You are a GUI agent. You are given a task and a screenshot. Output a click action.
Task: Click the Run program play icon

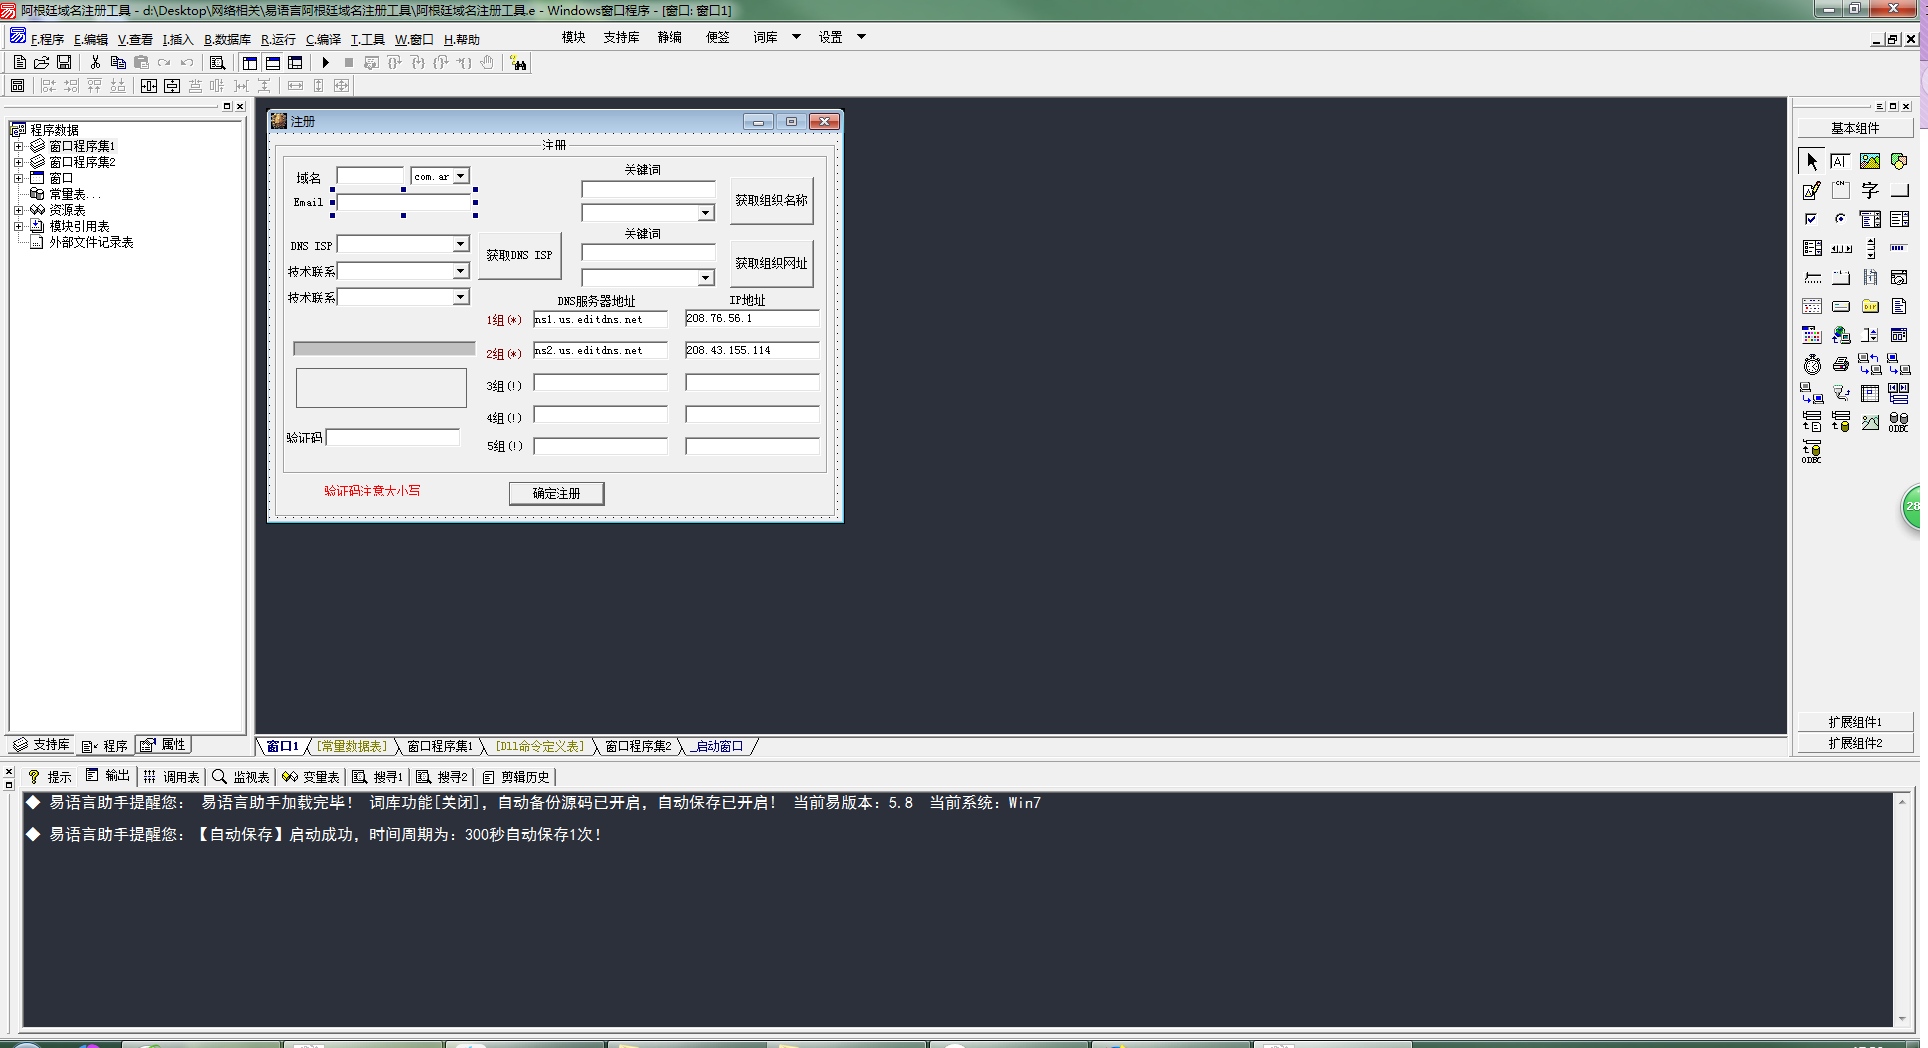click(326, 63)
